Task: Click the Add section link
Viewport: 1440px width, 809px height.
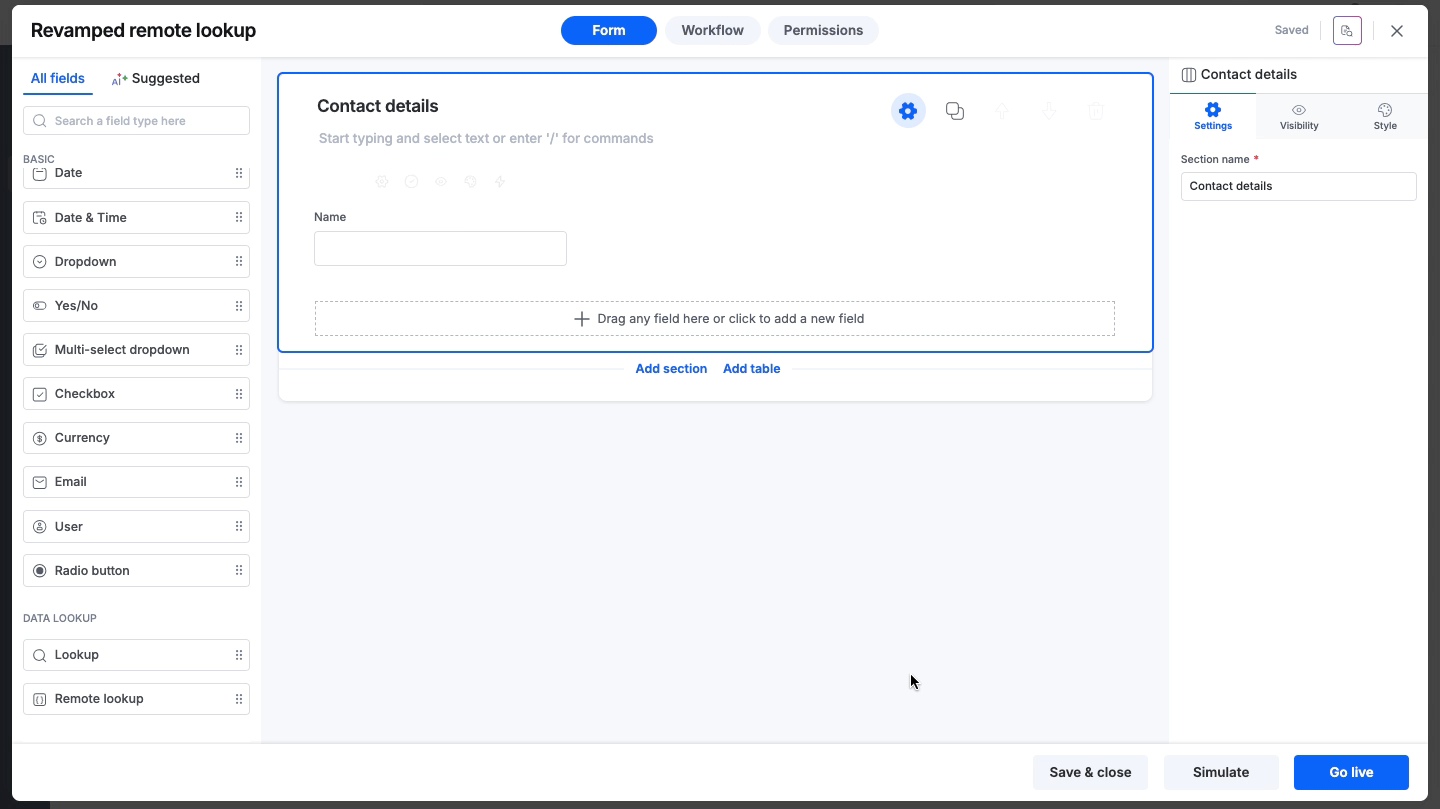Action: (671, 368)
